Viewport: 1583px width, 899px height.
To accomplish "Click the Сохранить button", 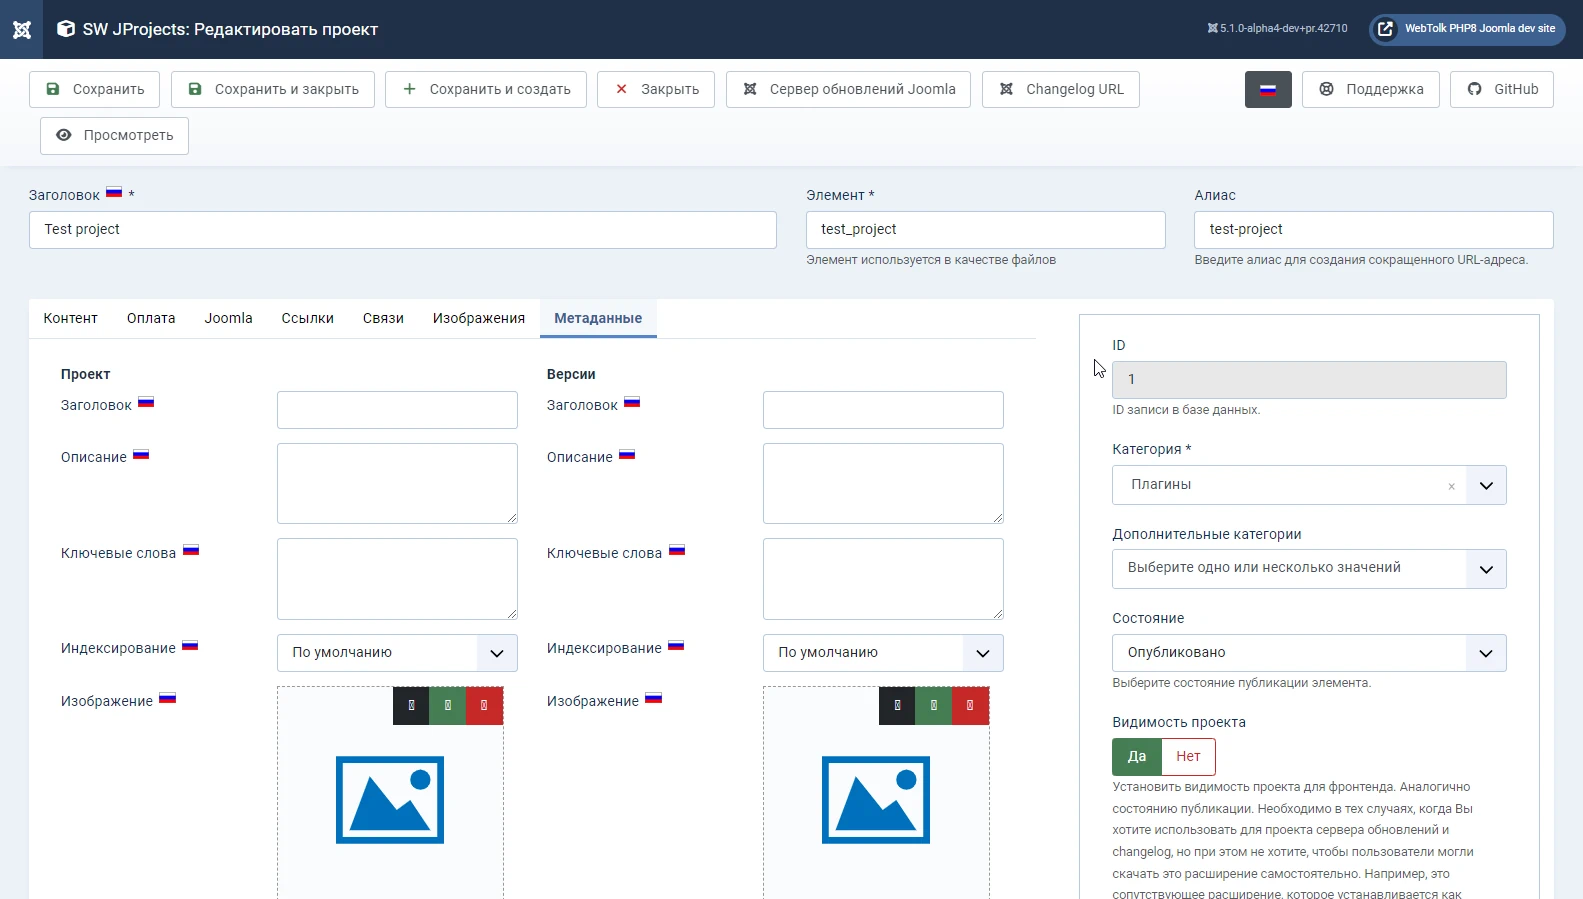I will click(95, 89).
